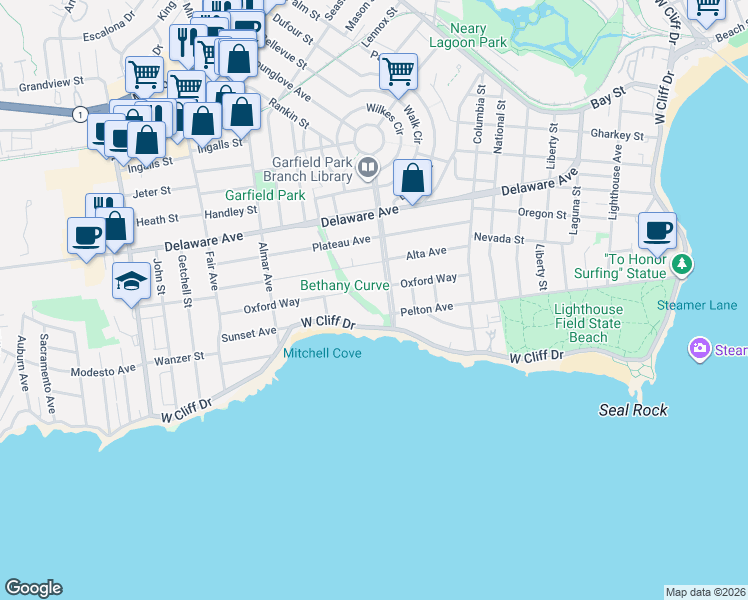Click the Pelton Ave street label

pyautogui.click(x=426, y=310)
